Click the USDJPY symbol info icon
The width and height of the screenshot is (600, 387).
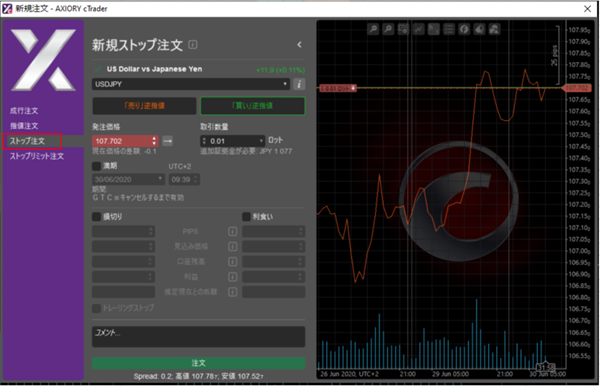pyautogui.click(x=299, y=84)
